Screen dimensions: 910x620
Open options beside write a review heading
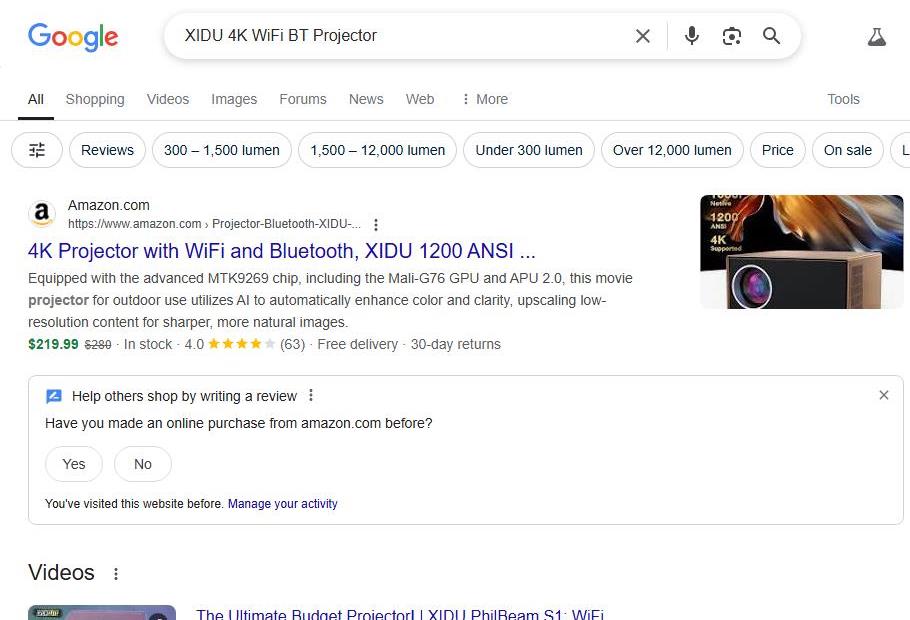click(x=311, y=395)
